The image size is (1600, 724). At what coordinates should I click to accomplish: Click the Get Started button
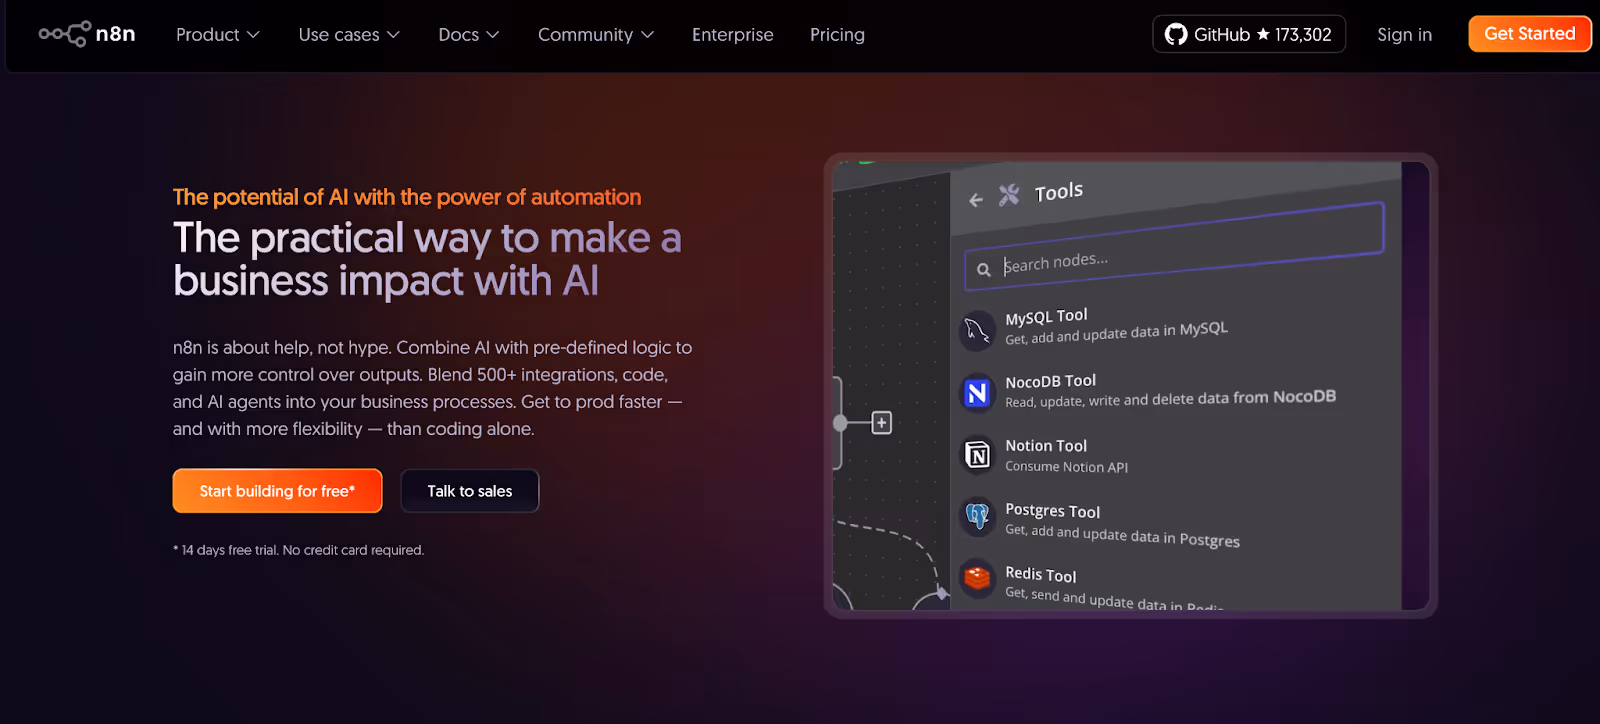1530,34
